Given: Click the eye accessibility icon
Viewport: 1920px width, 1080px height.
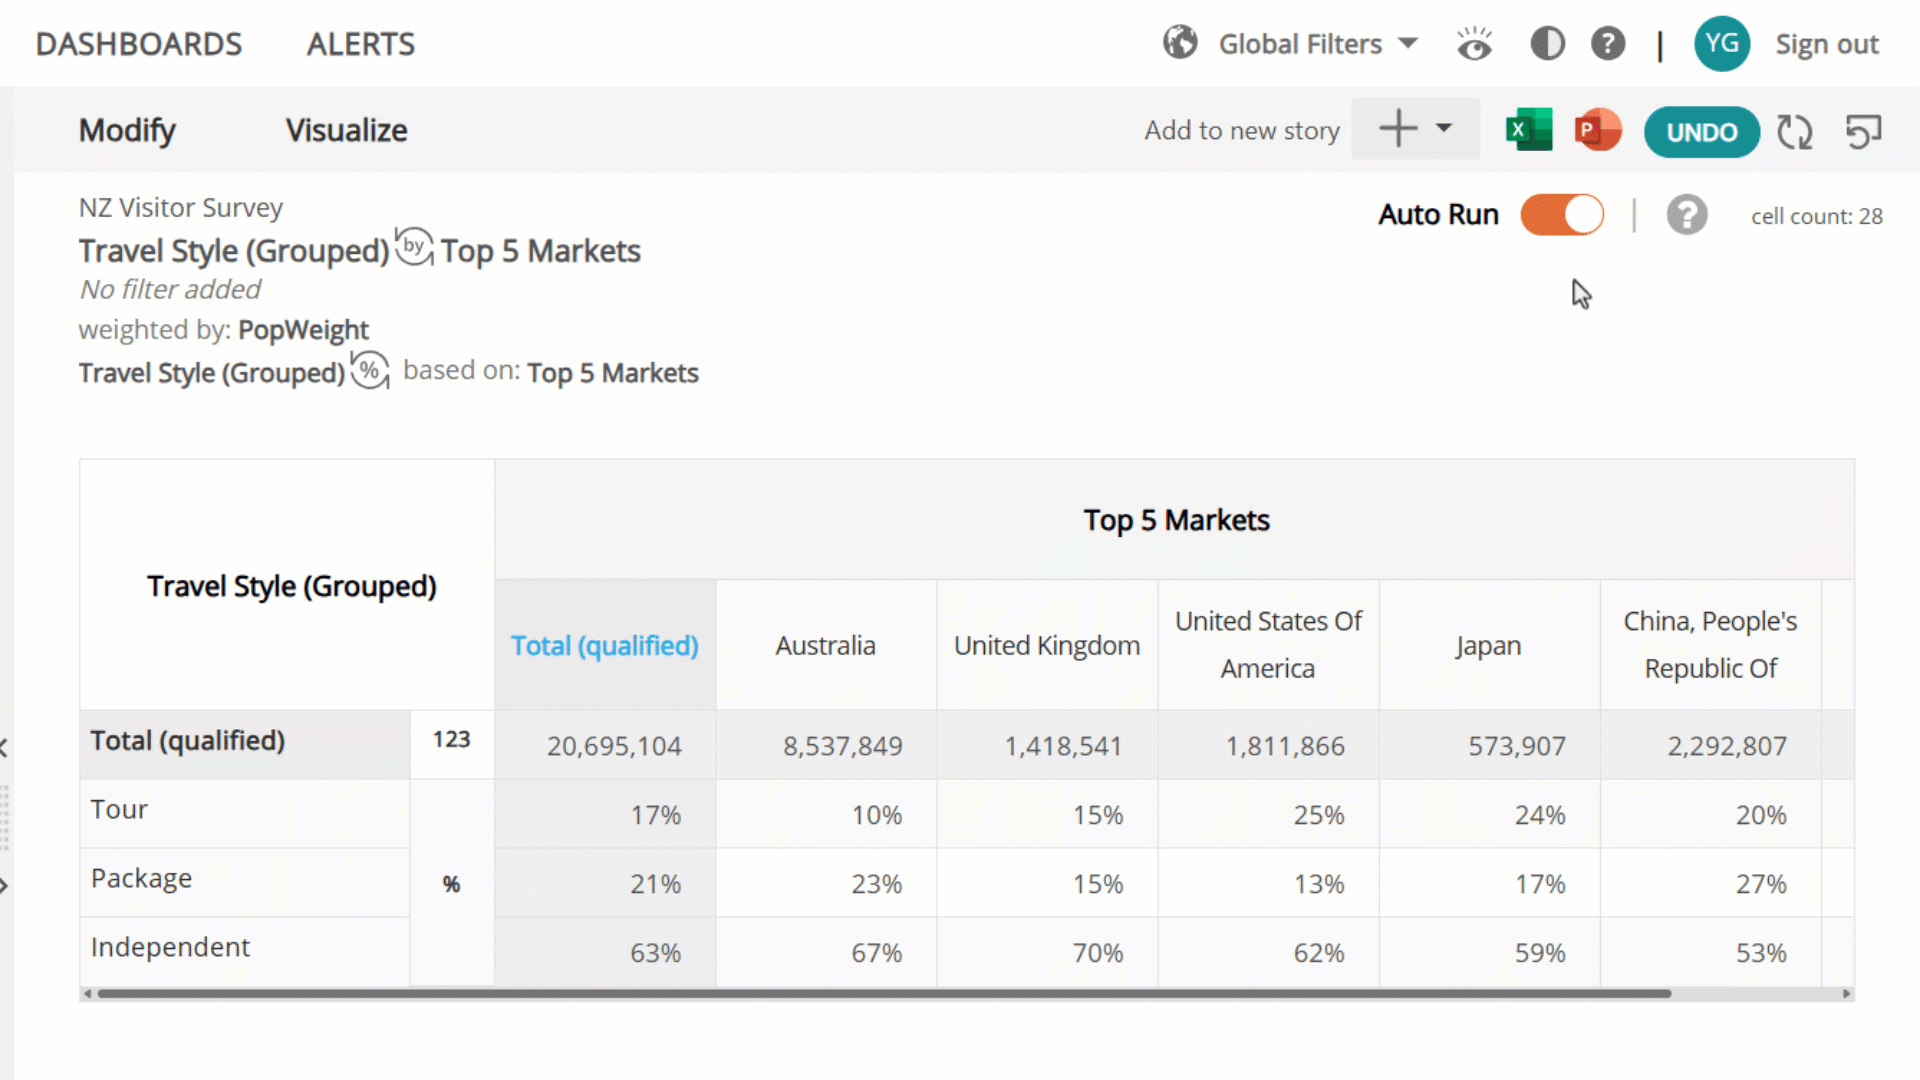Looking at the screenshot, I should tap(1474, 44).
